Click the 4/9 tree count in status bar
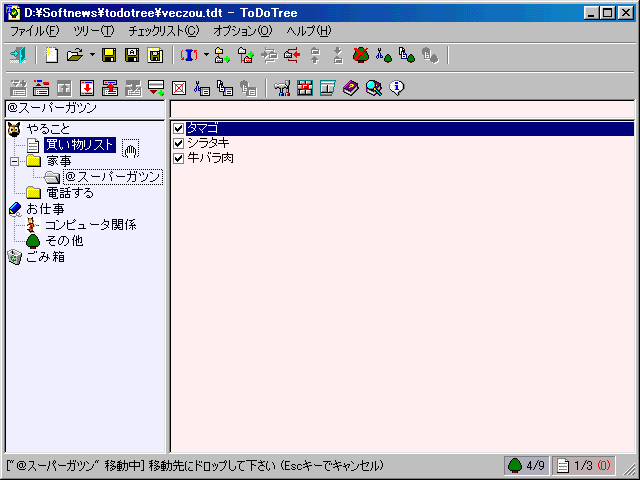This screenshot has width=640, height=480. 535,465
